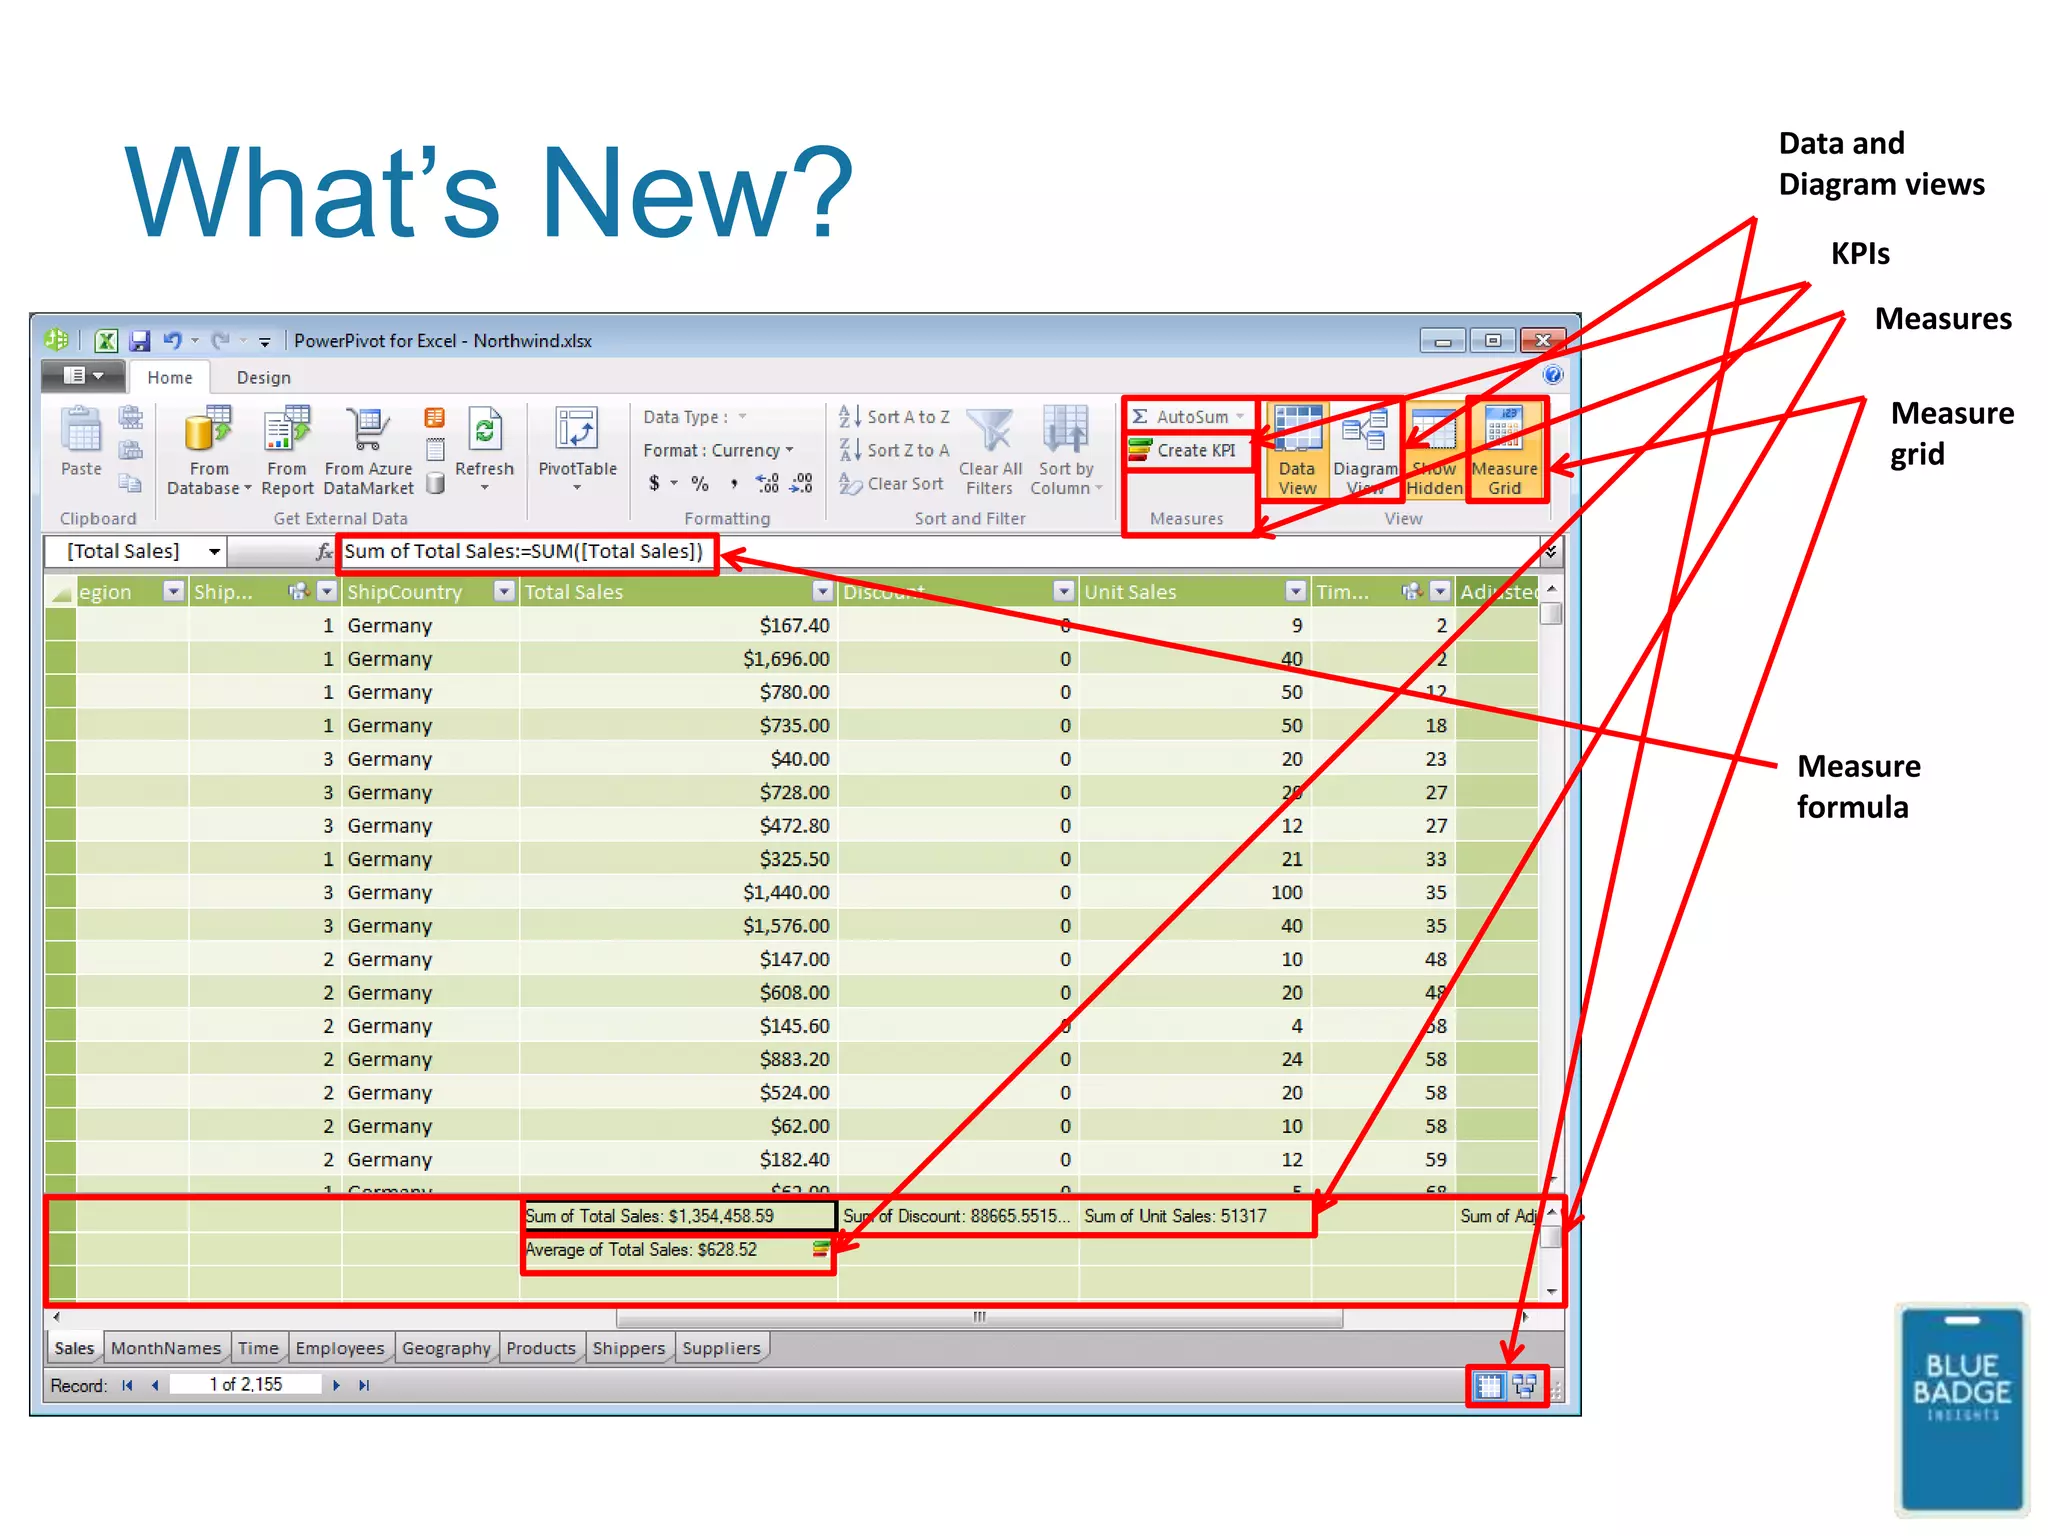Image resolution: width=2048 pixels, height=1536 pixels.
Task: Select Average of Total Sales measure cell
Action: [x=680, y=1250]
